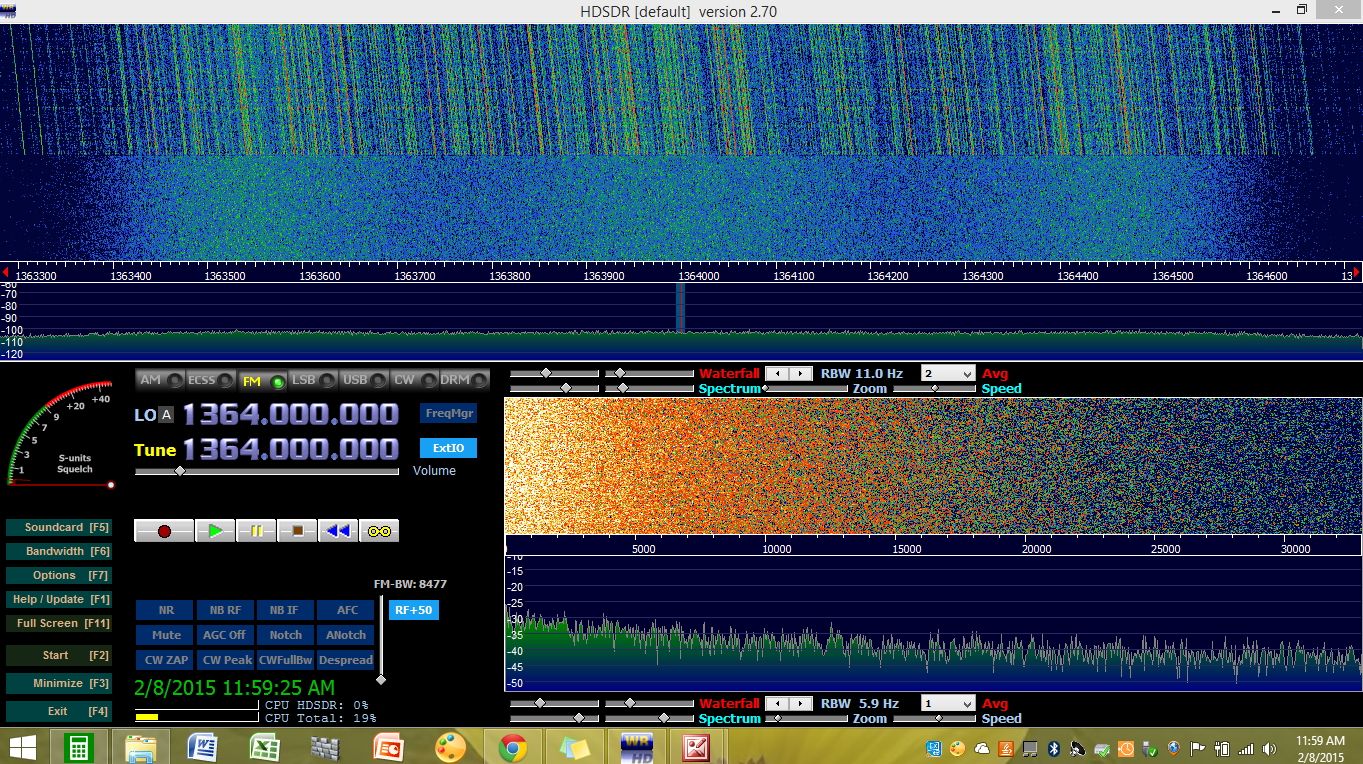Screen dimensions: 1363x764
Task: Select AM demodulation mode
Action: tap(160, 380)
